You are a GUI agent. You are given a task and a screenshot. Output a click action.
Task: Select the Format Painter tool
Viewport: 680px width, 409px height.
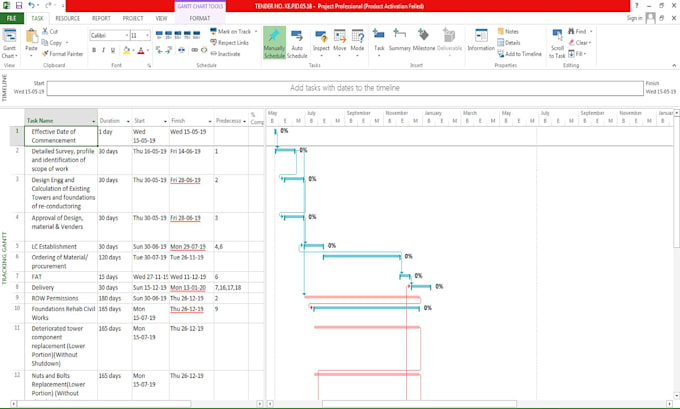pyautogui.click(x=62, y=54)
